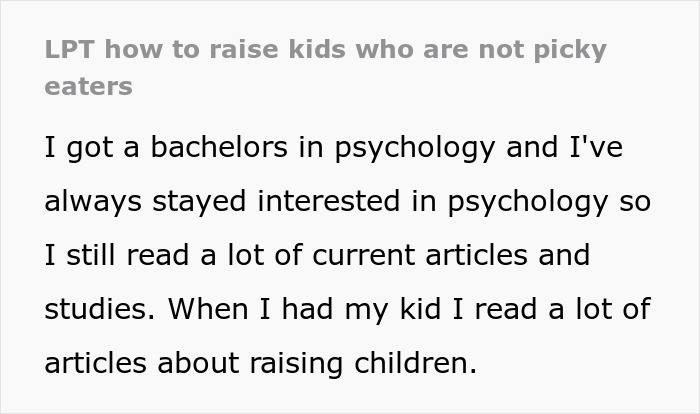Click the word 'still' in the third line
700x414 pixels.
tap(93, 255)
